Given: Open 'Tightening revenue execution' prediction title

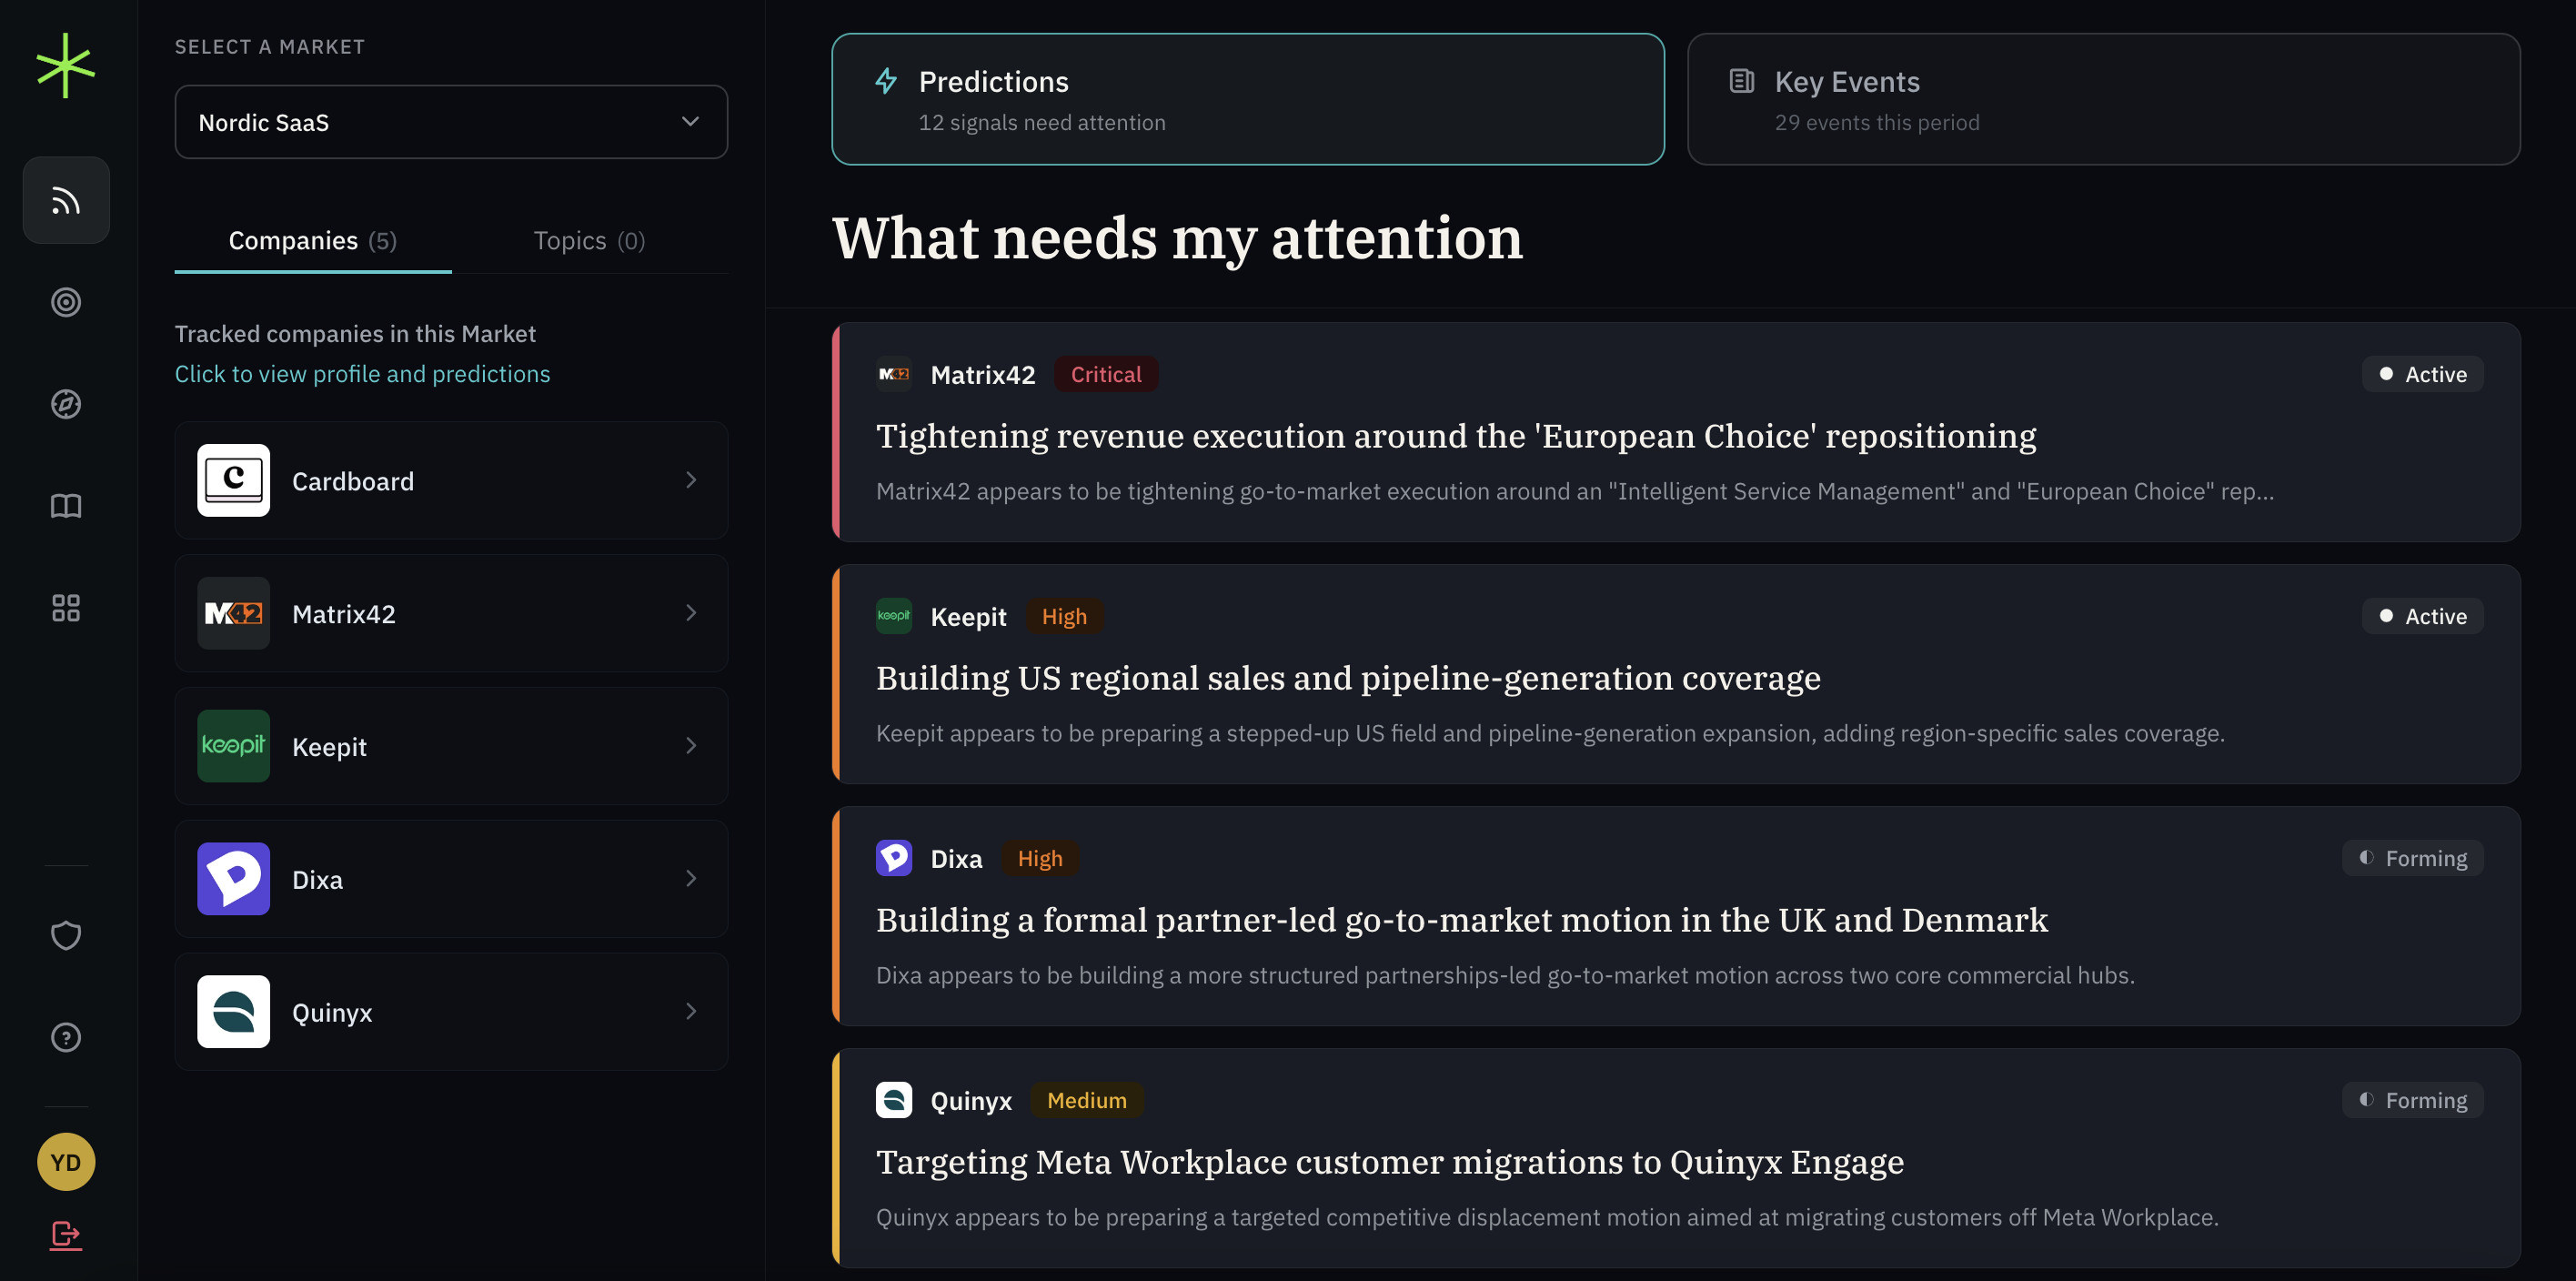Looking at the screenshot, I should (1456, 436).
